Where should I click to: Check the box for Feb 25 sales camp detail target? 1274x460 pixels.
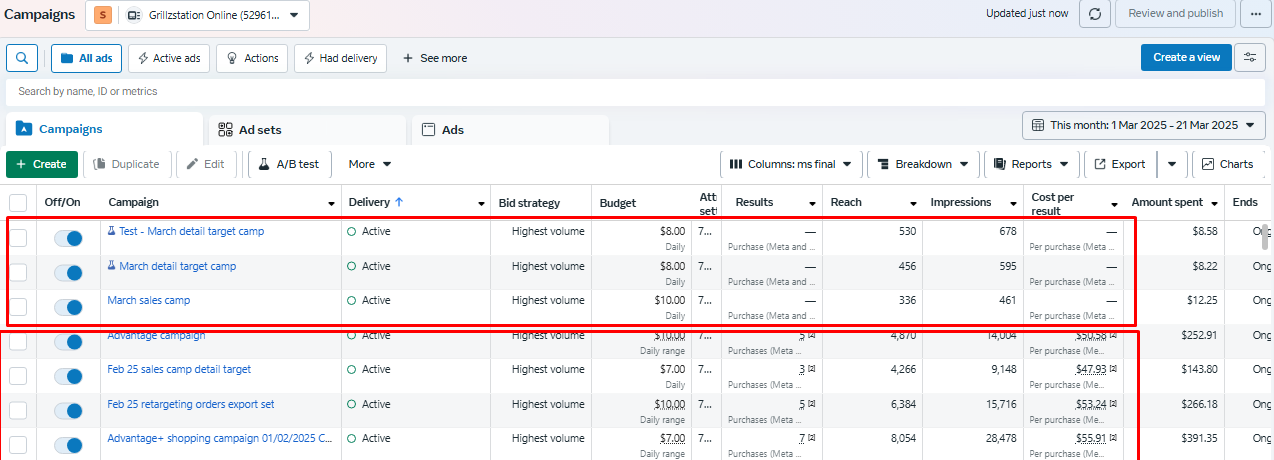tap(19, 375)
